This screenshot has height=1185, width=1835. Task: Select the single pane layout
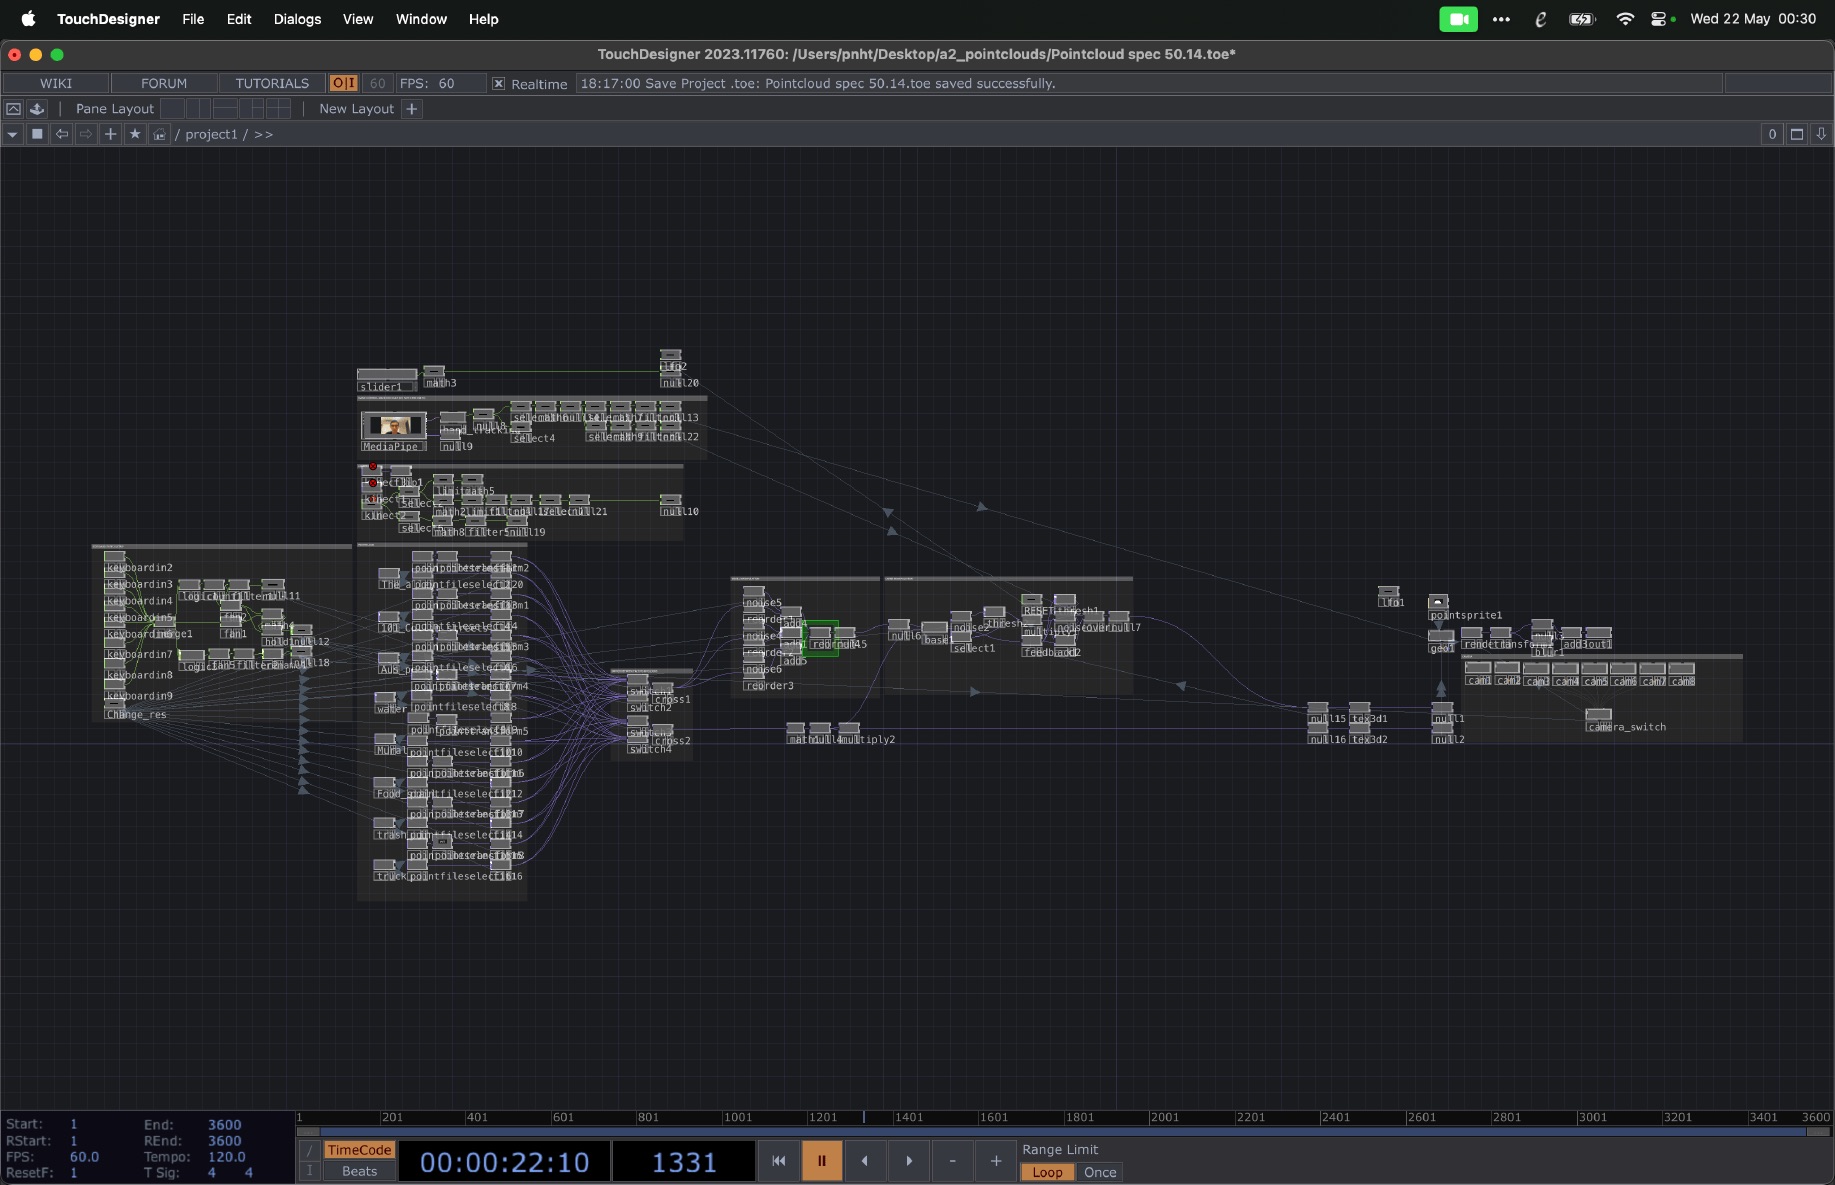click(172, 108)
